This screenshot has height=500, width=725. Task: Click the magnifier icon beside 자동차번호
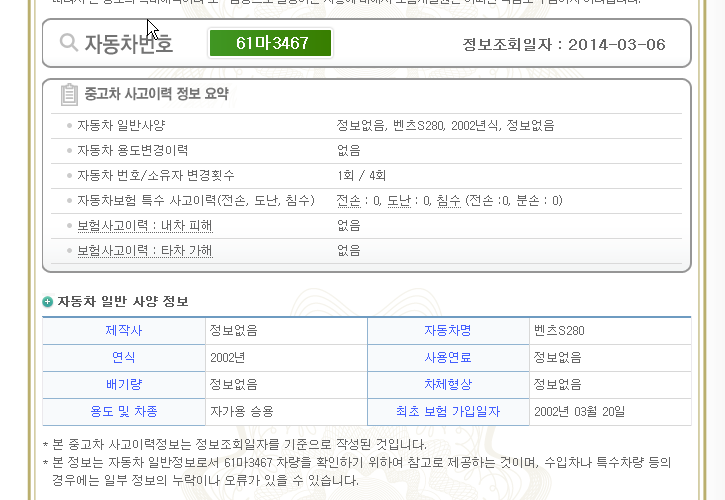point(68,43)
